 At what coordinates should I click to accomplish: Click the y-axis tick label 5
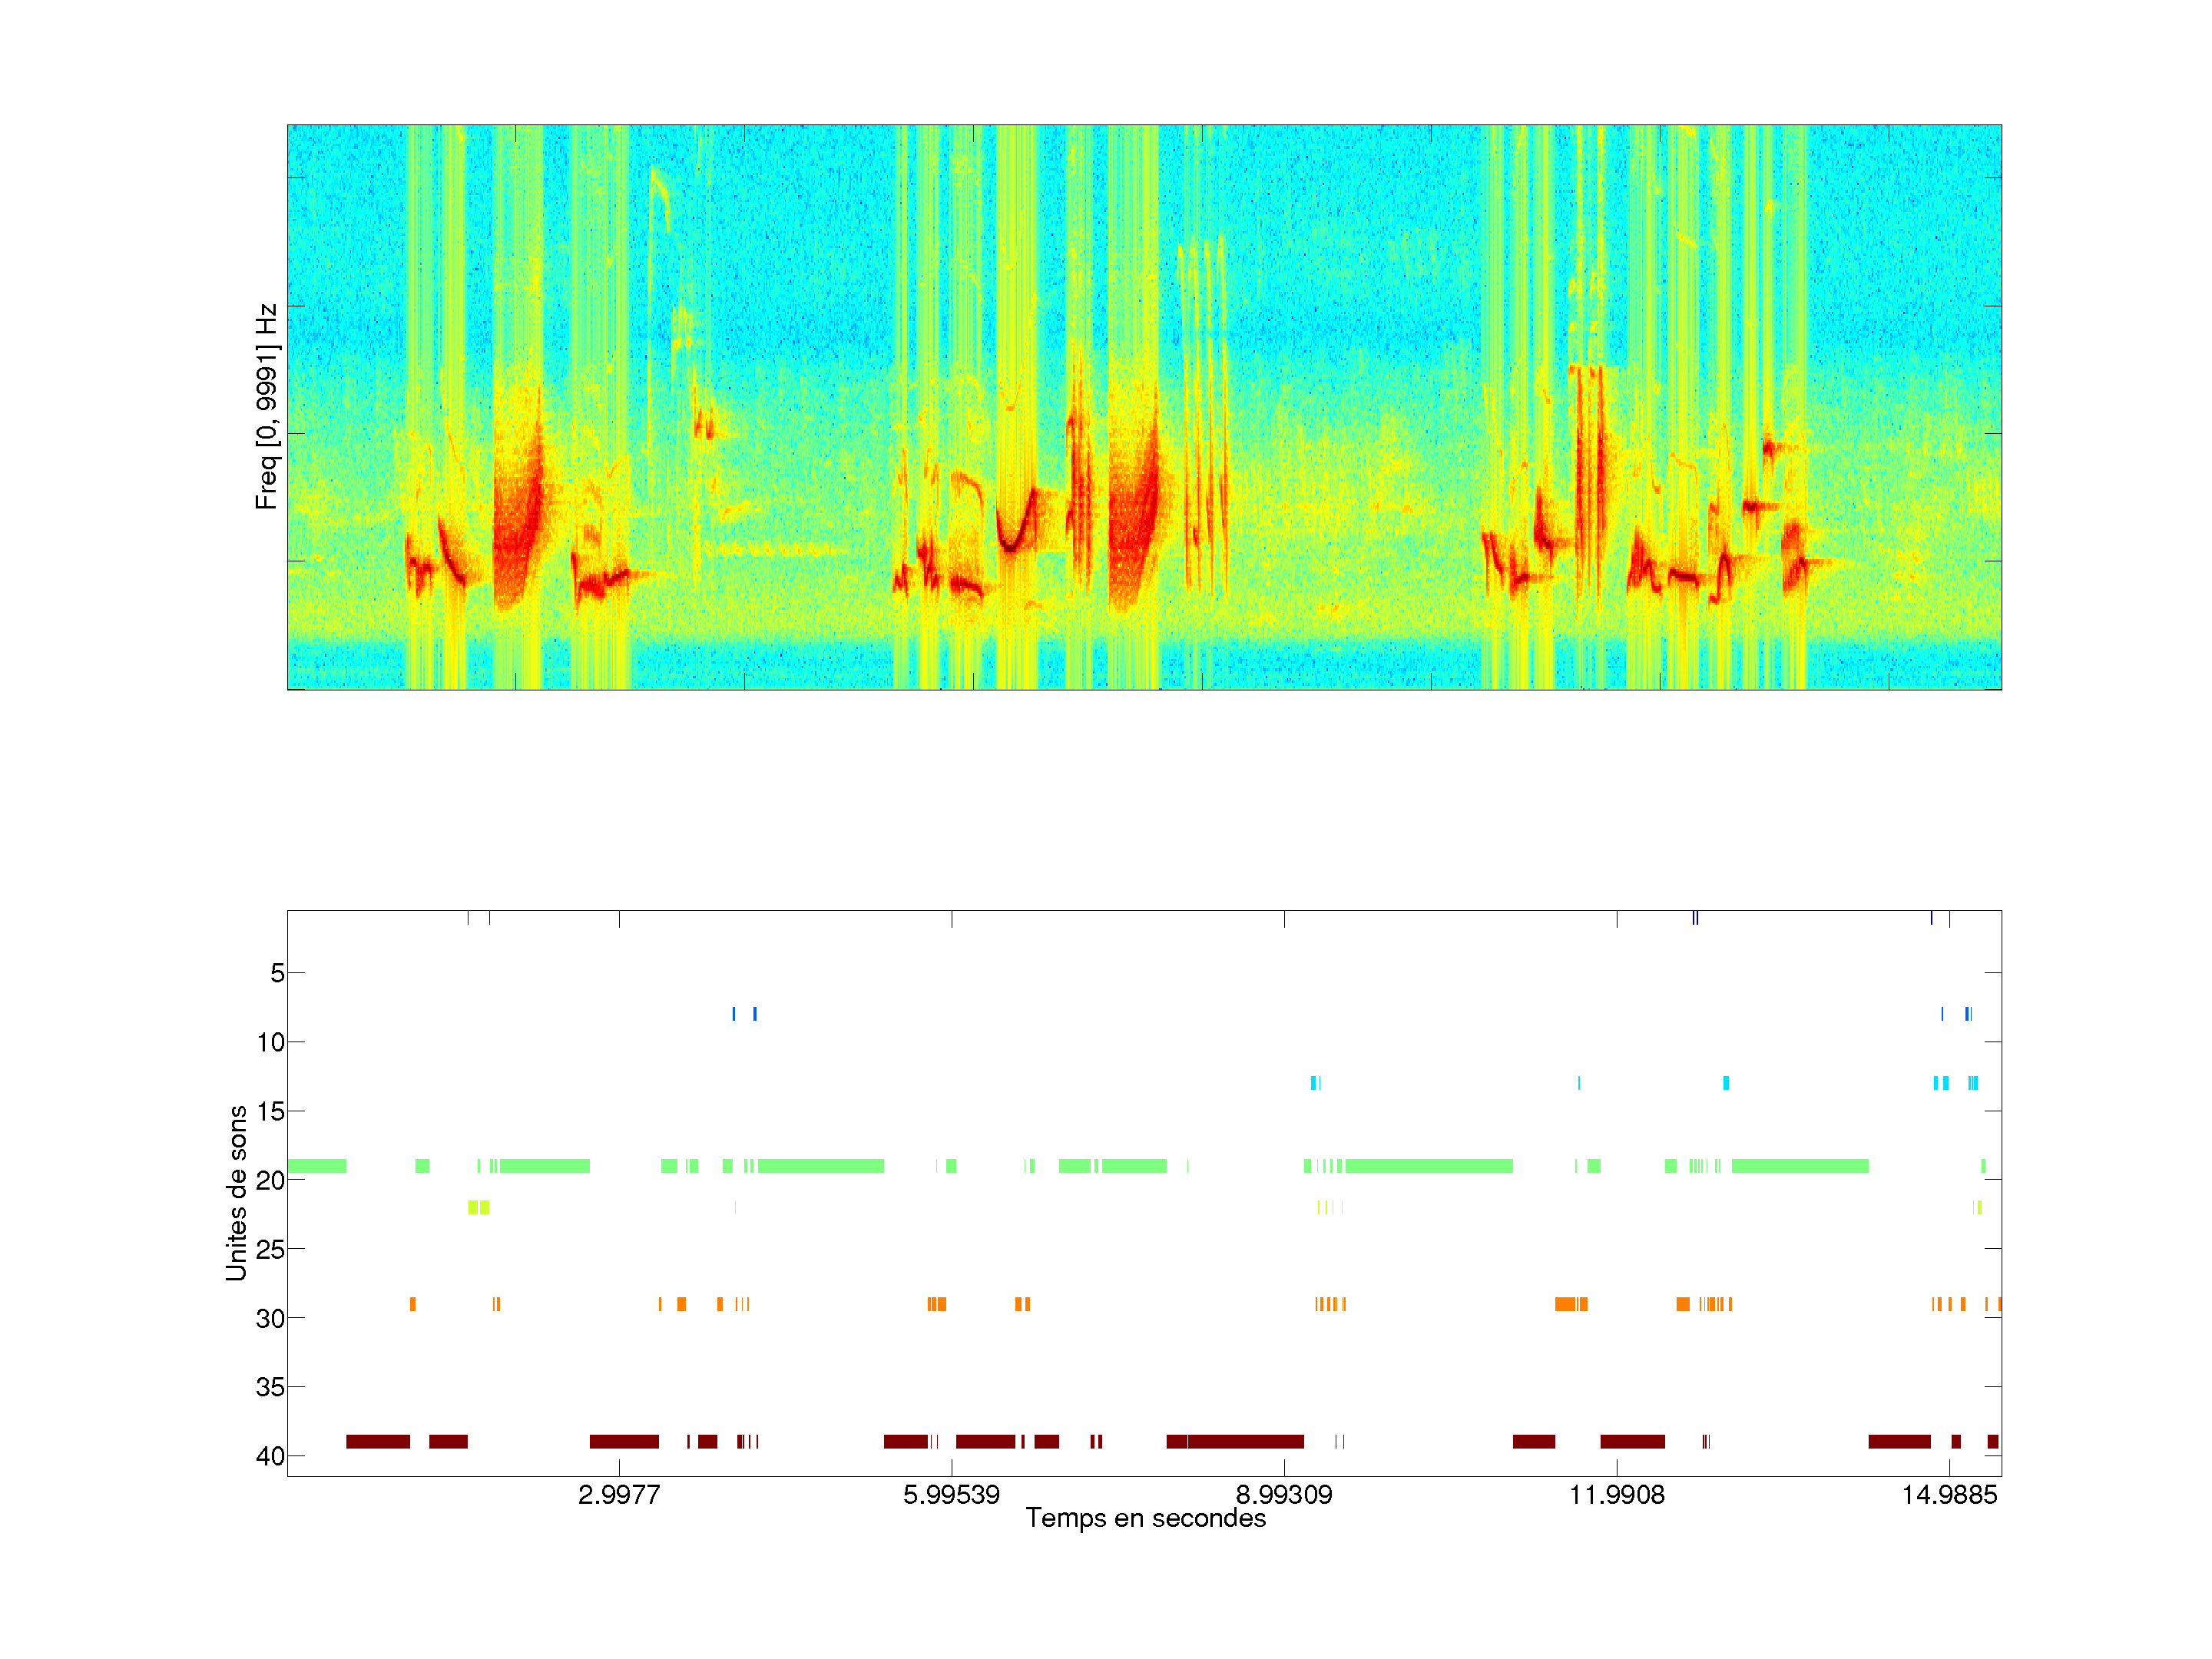[x=277, y=973]
